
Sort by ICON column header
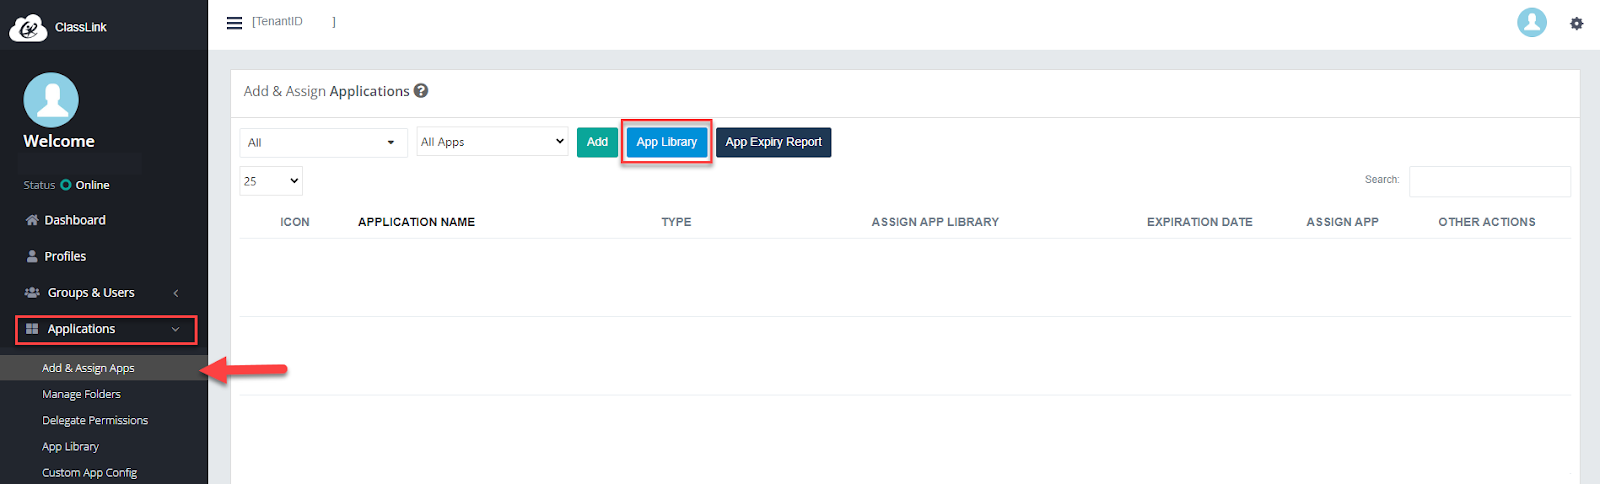[295, 222]
